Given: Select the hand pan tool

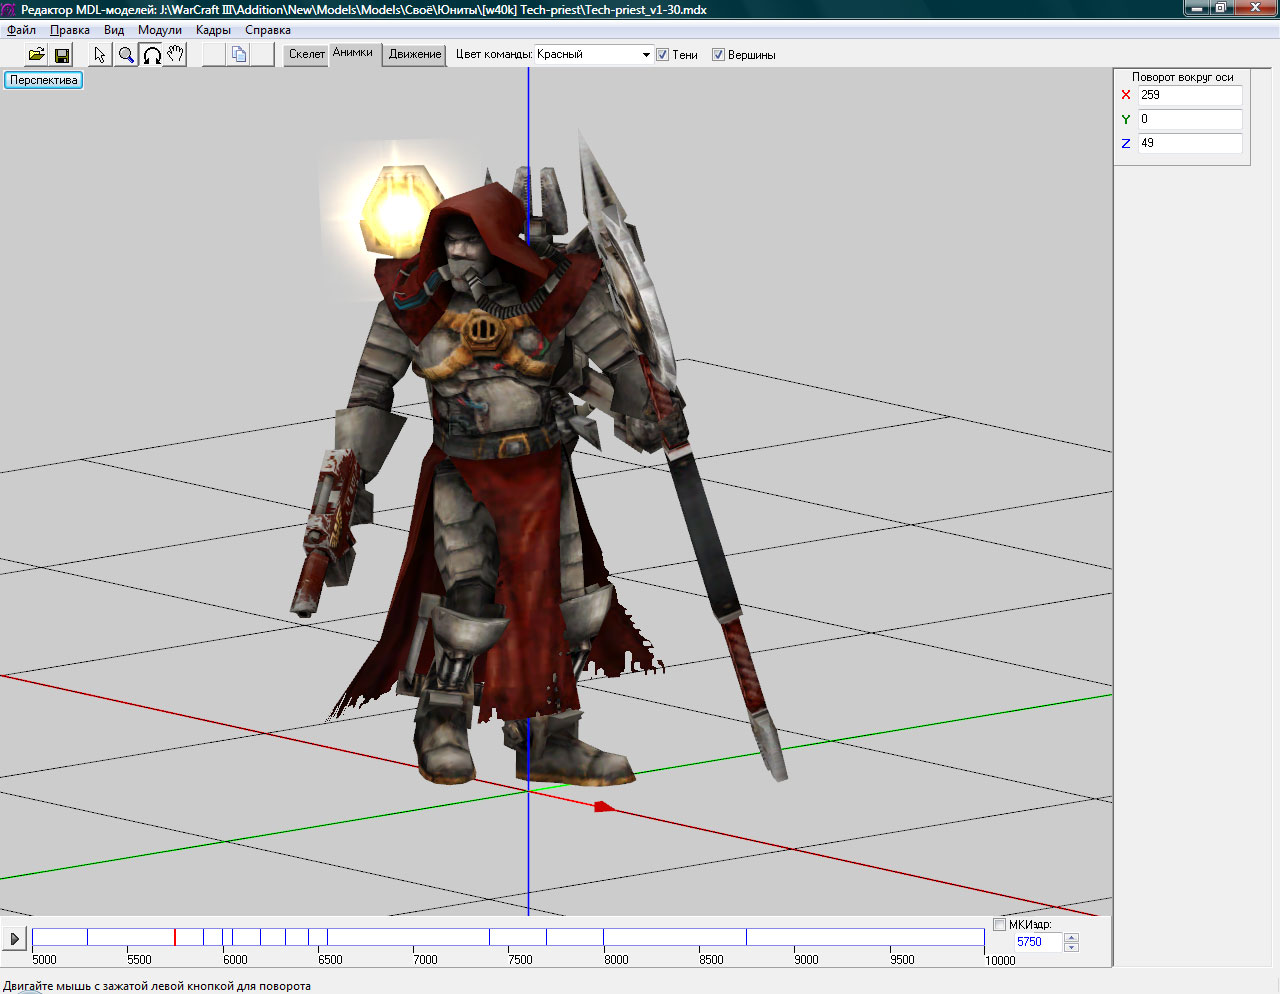Looking at the screenshot, I should pos(176,55).
